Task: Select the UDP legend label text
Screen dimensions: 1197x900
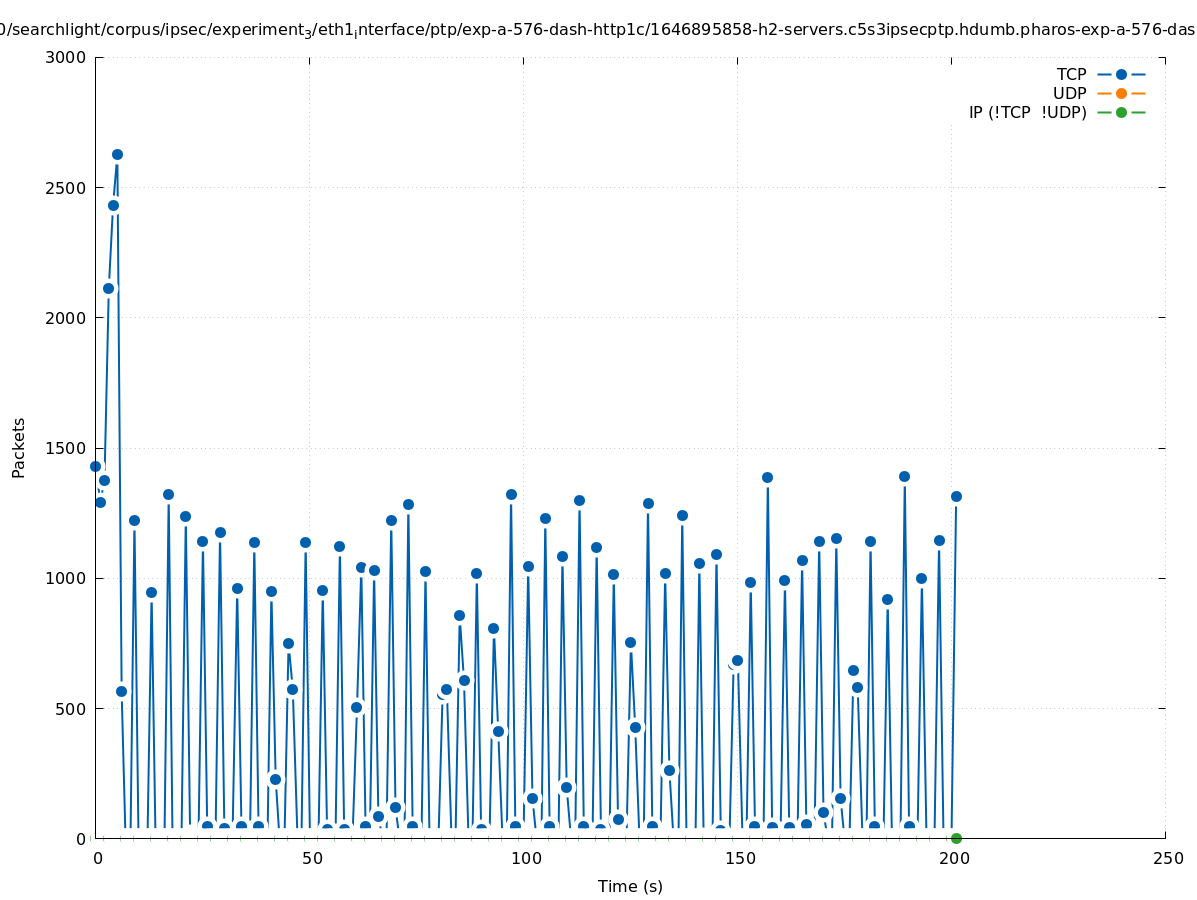Action: click(1069, 93)
